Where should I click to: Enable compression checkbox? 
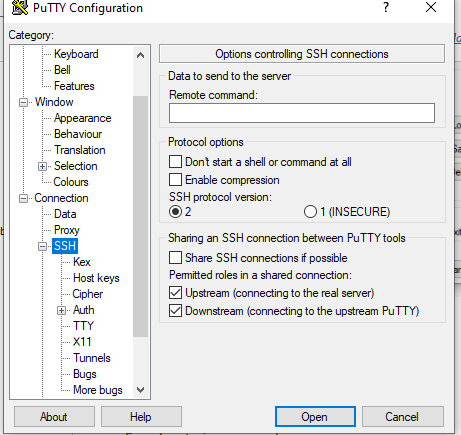175,180
